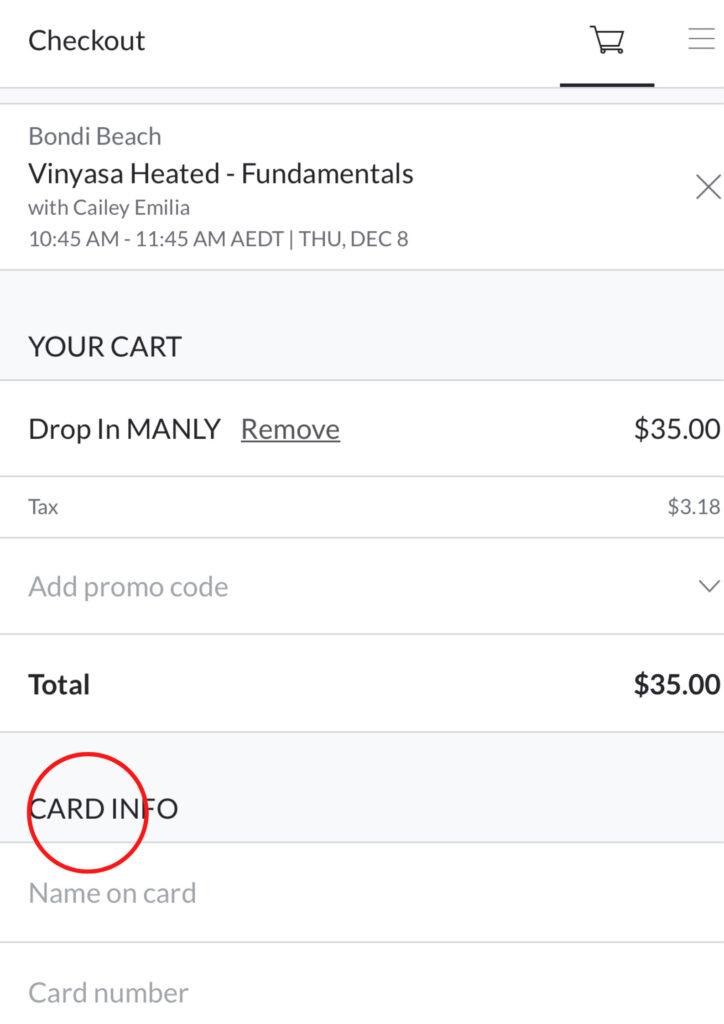The height and width of the screenshot is (1024, 724).
Task: Select the Drop In MANLY item
Action: point(124,429)
